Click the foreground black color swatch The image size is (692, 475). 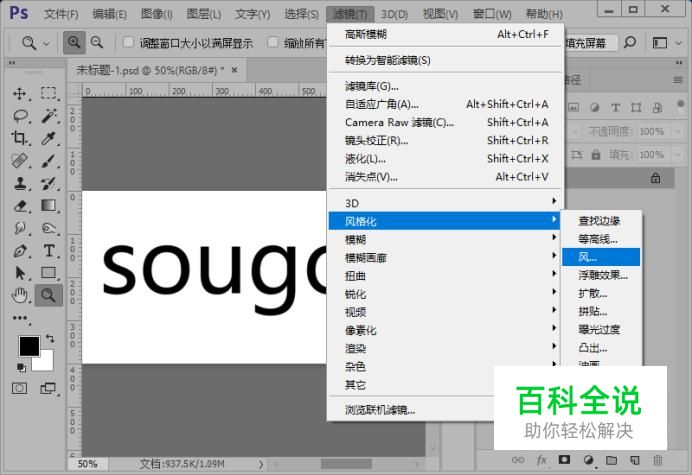tap(29, 346)
